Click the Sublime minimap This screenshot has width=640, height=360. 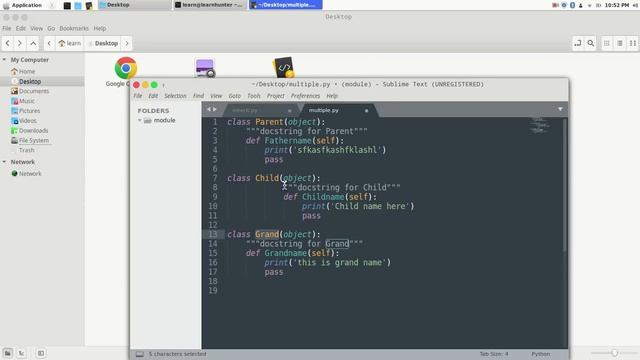[x=539, y=125]
